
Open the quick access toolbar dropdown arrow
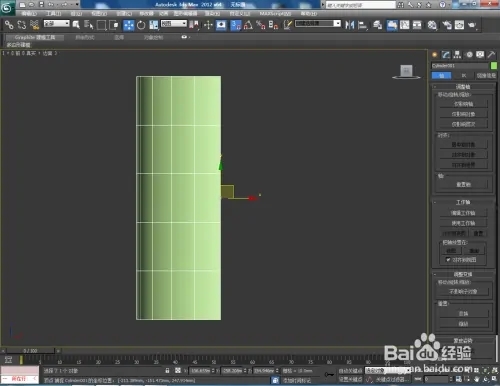tap(77, 5)
